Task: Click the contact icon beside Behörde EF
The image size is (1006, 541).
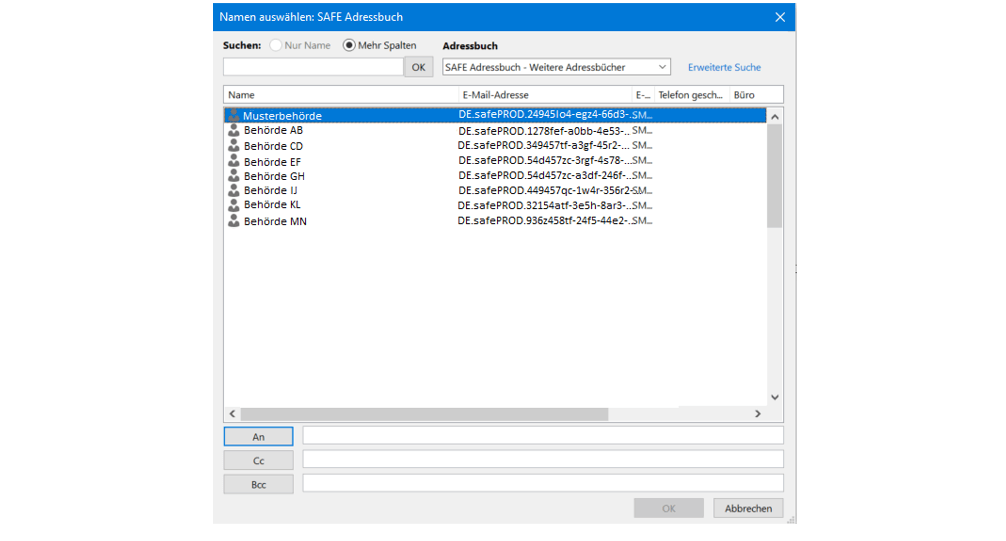Action: coord(234,161)
